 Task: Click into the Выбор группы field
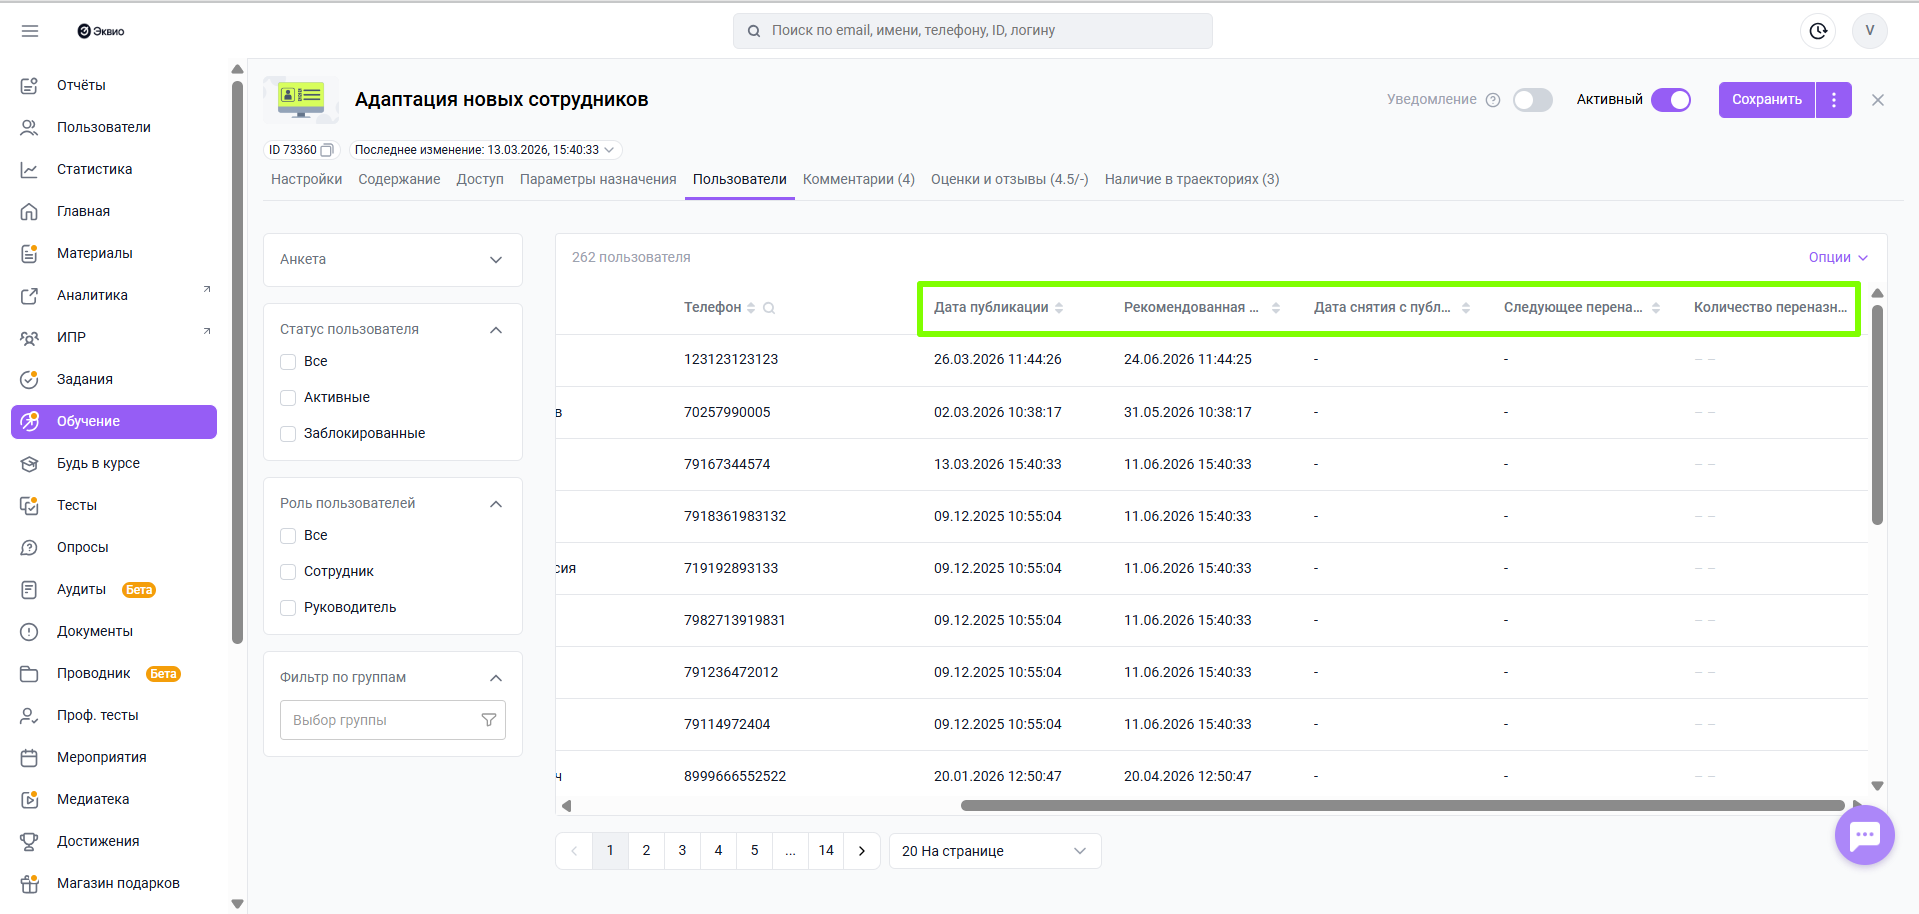pyautogui.click(x=380, y=720)
